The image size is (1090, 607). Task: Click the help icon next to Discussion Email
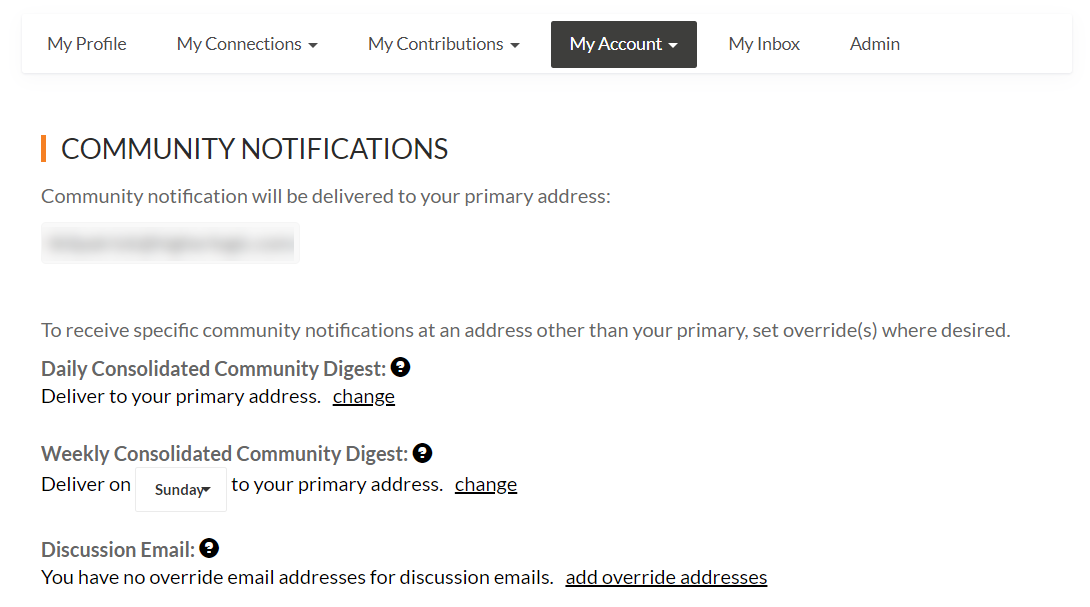click(x=209, y=549)
